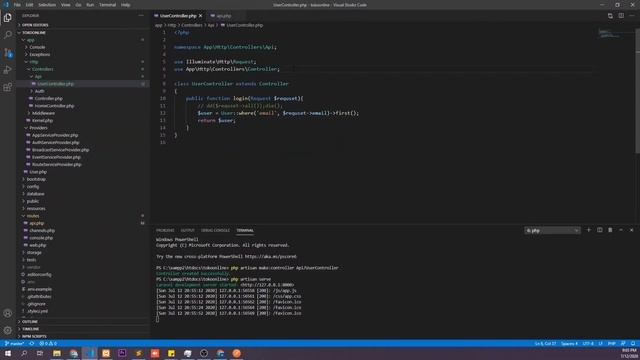The width and height of the screenshot is (640, 360).
Task: Open the Accounts menu in activity bar
Action: [x=8, y=313]
